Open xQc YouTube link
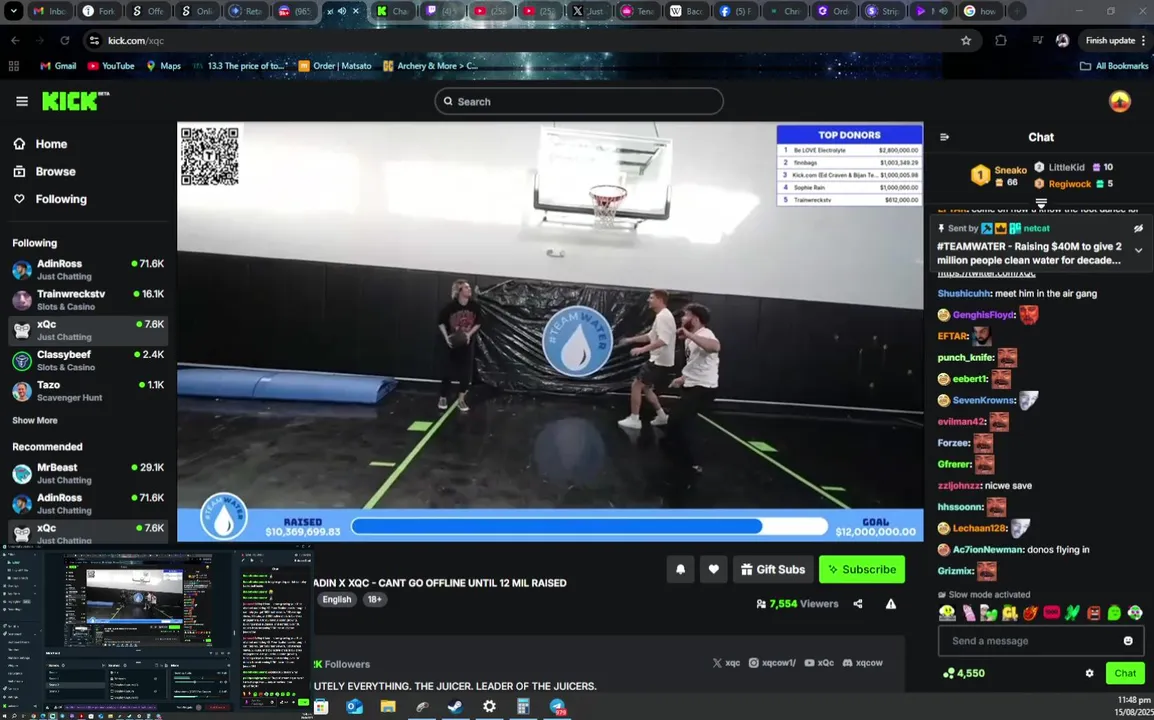This screenshot has width=1154, height=720. [819, 663]
